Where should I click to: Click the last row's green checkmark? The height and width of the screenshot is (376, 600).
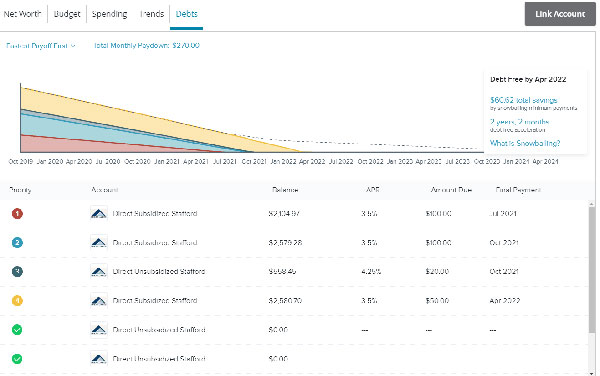pos(17,359)
